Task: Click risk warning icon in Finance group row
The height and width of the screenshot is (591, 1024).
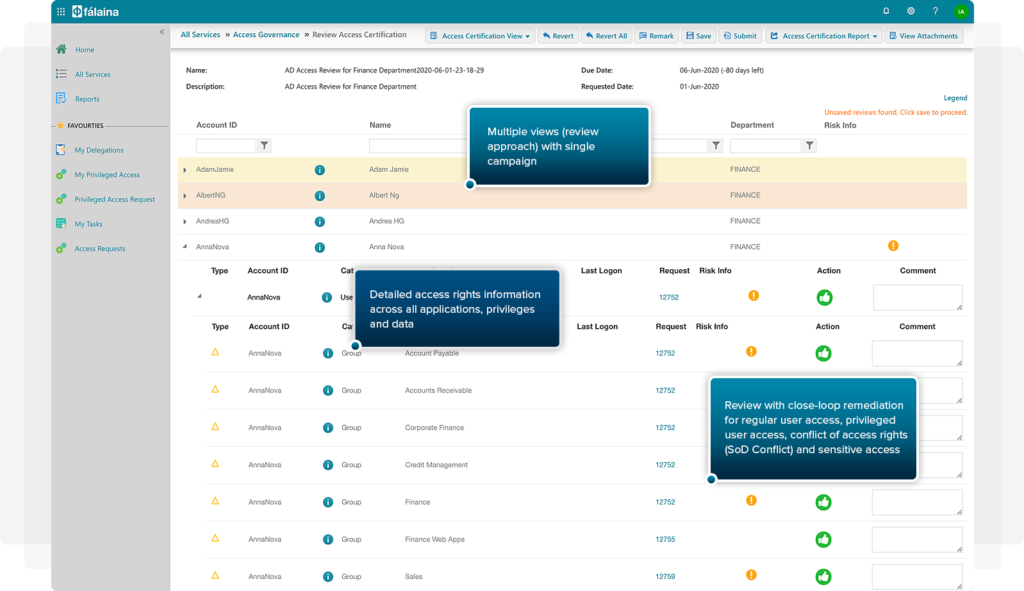Action: tap(751, 500)
